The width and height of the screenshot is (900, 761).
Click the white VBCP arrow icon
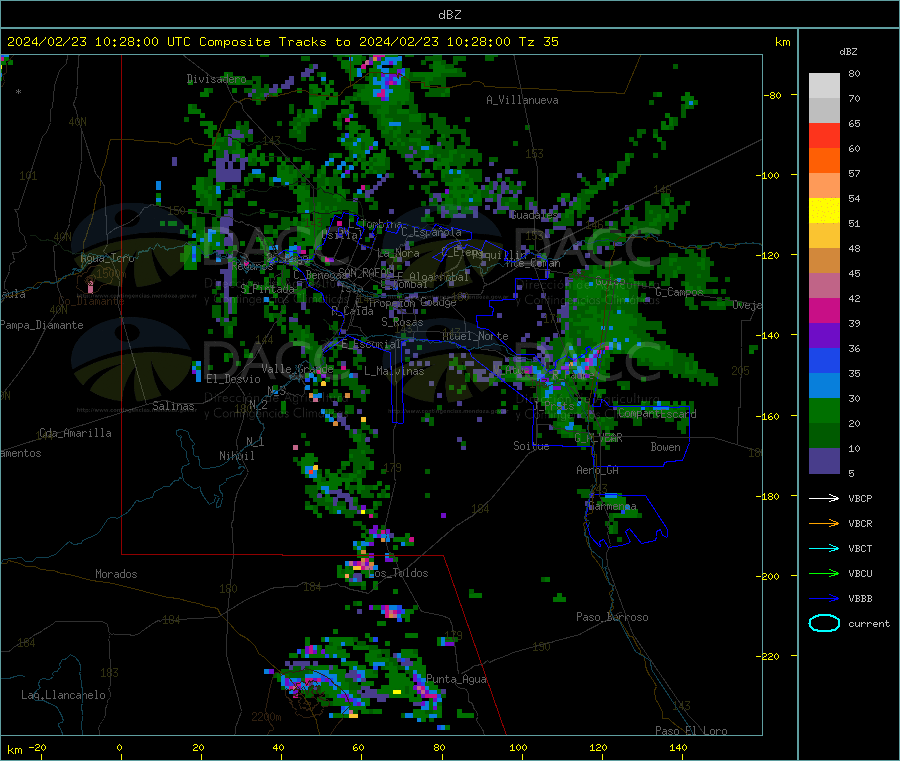point(824,498)
